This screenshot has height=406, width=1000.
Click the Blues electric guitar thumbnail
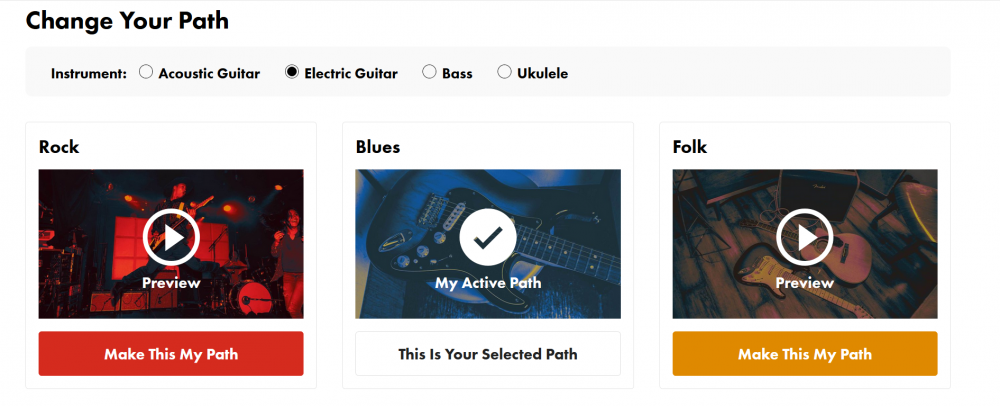point(488,243)
